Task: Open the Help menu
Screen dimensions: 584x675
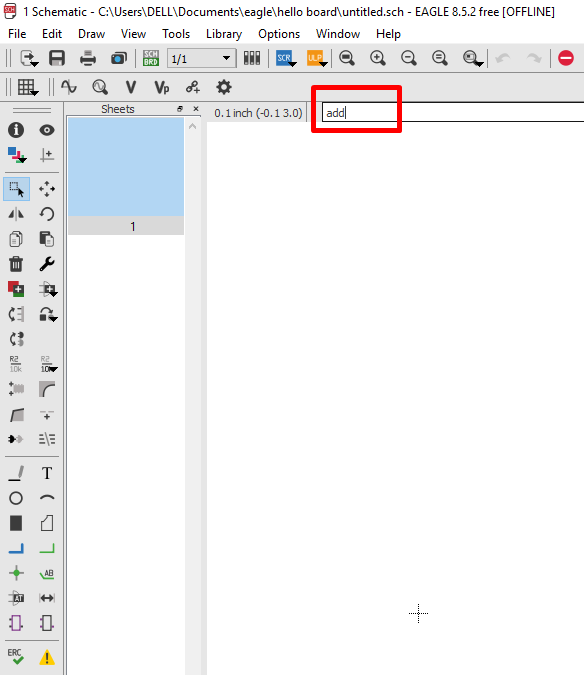Action: point(388,34)
